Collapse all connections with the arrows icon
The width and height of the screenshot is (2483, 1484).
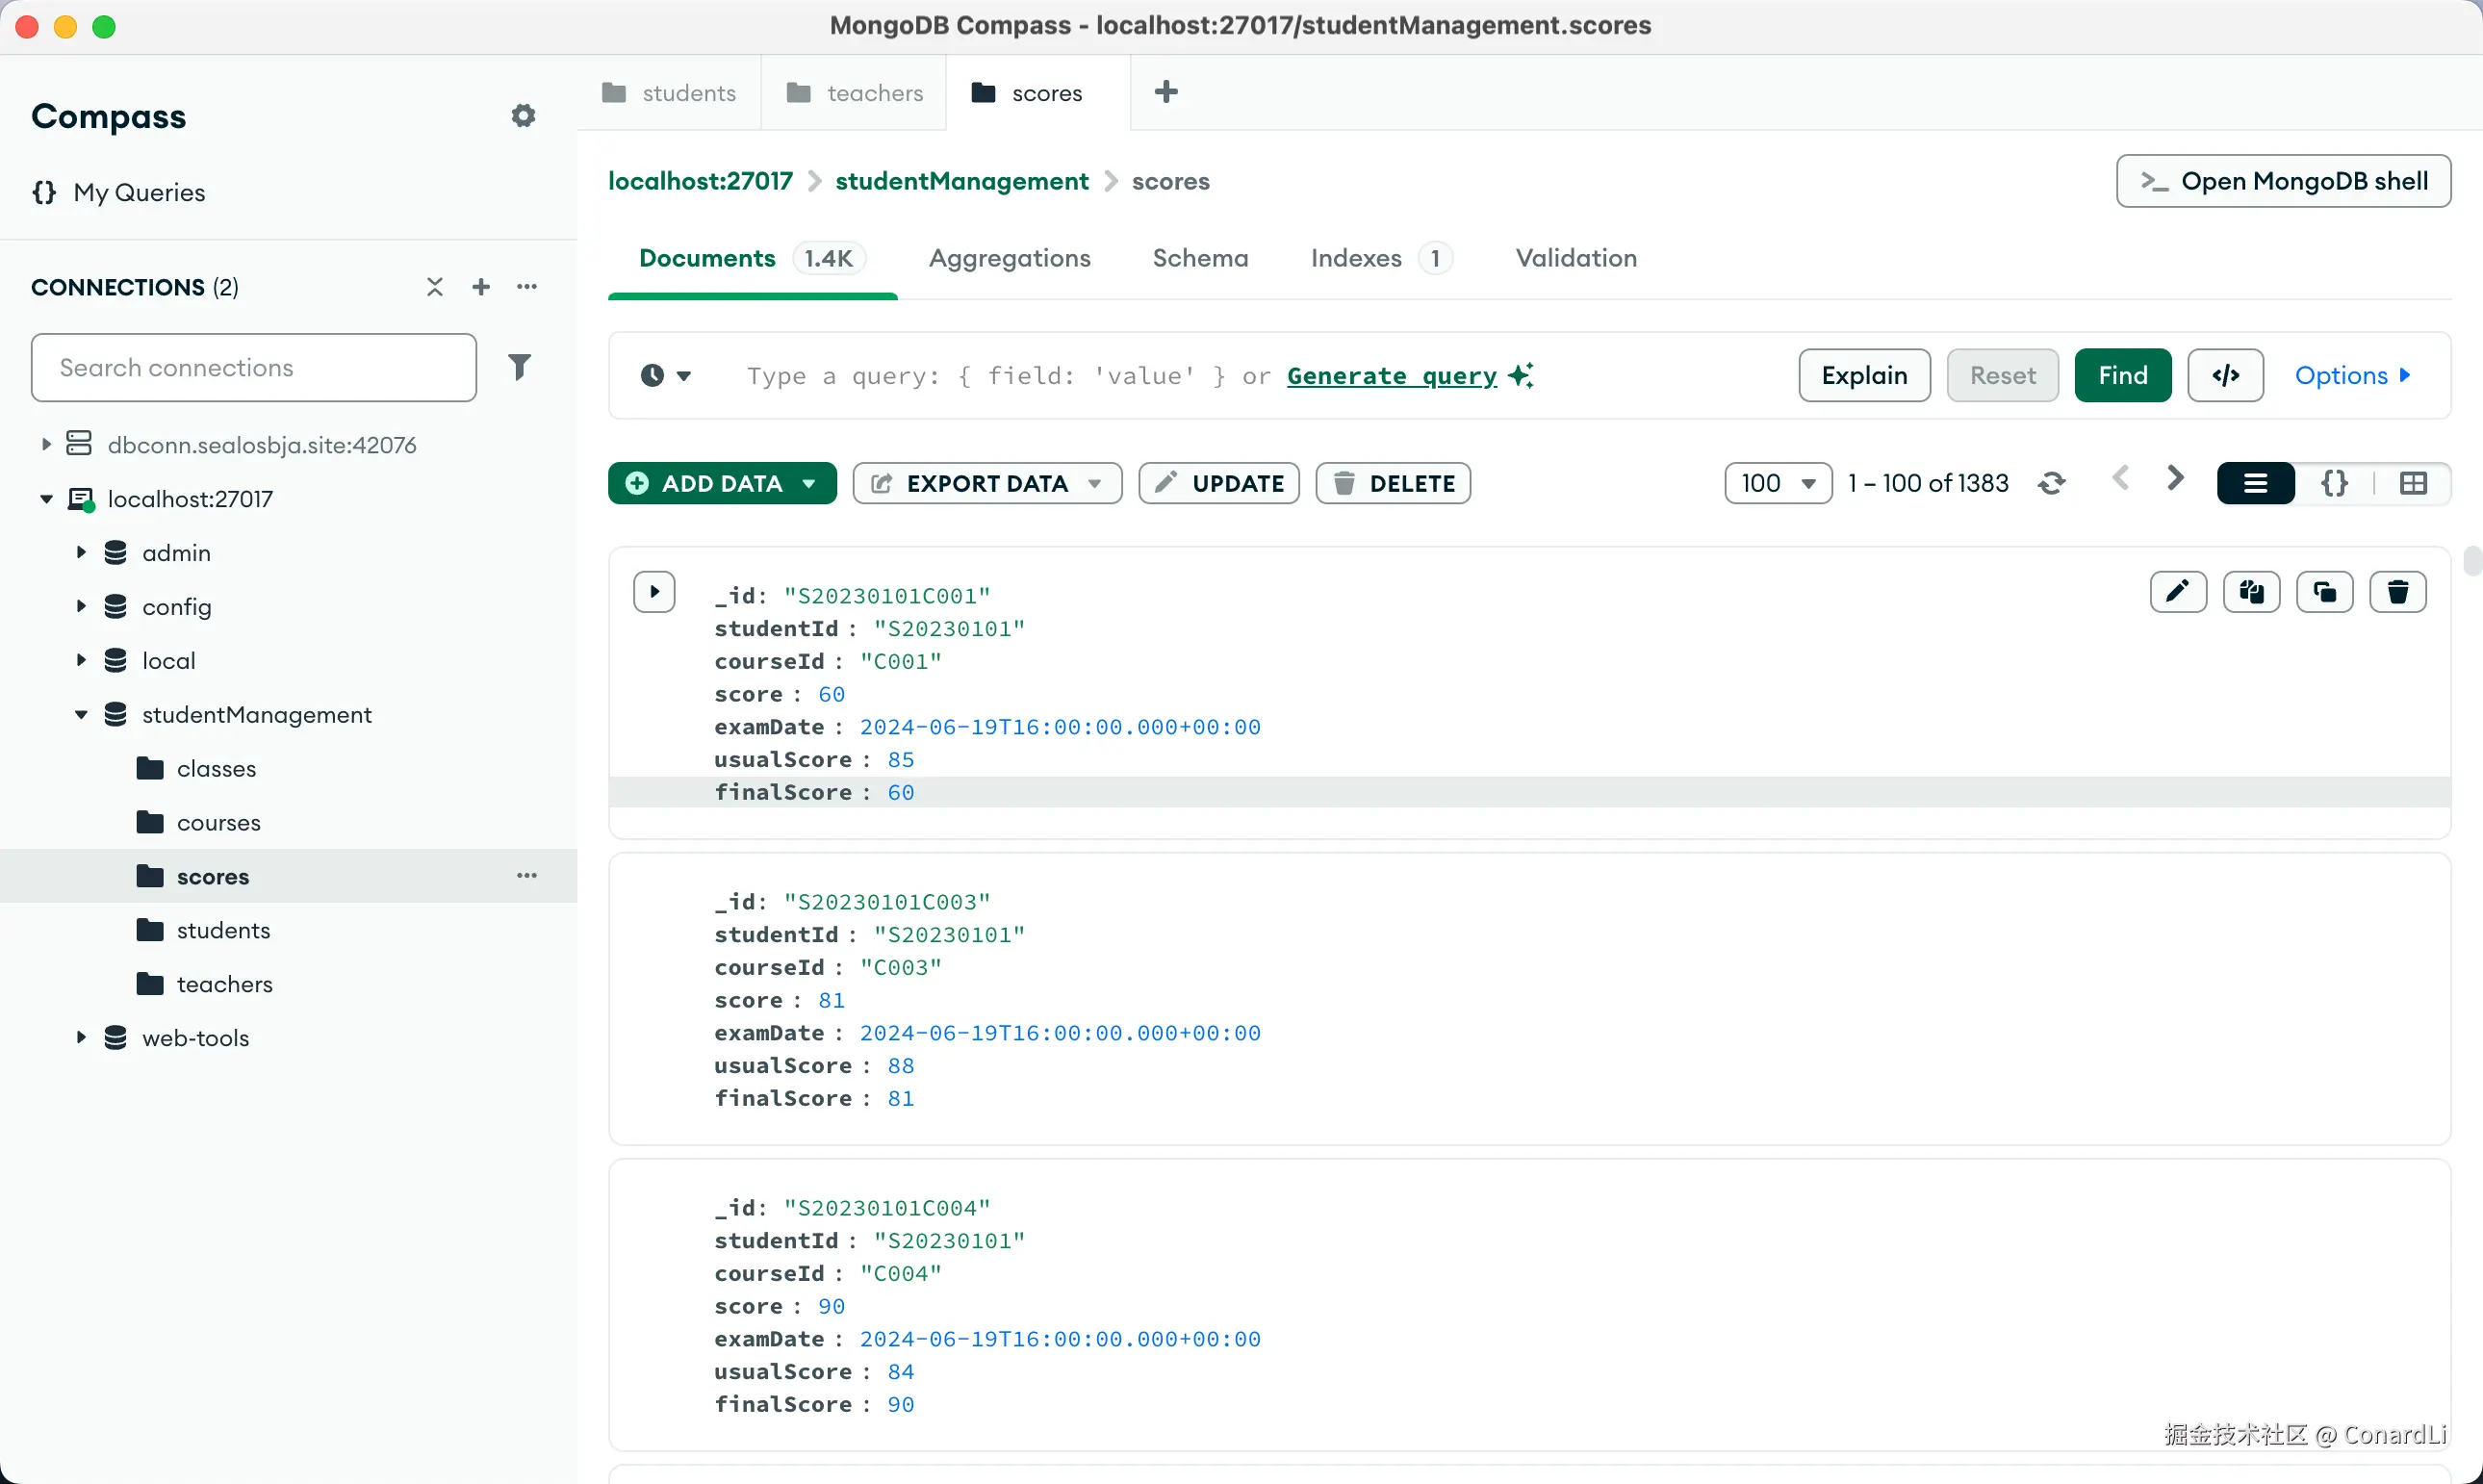tap(434, 287)
